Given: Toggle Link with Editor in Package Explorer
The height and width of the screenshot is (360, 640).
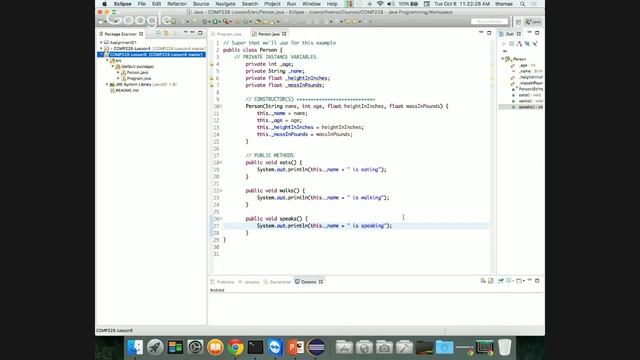Looking at the screenshot, I should click(x=166, y=33).
